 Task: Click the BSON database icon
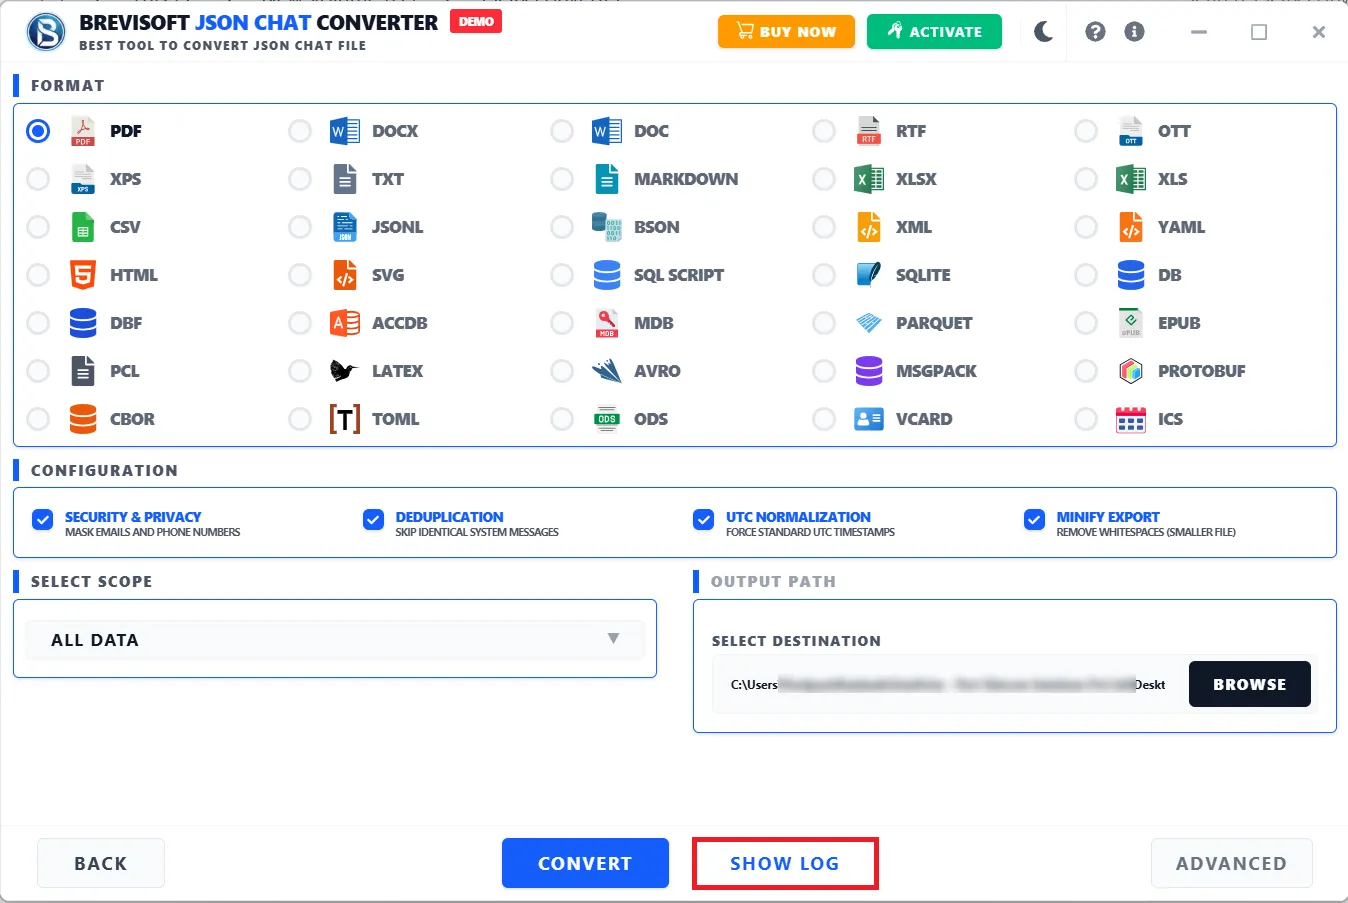pyautogui.click(x=607, y=227)
